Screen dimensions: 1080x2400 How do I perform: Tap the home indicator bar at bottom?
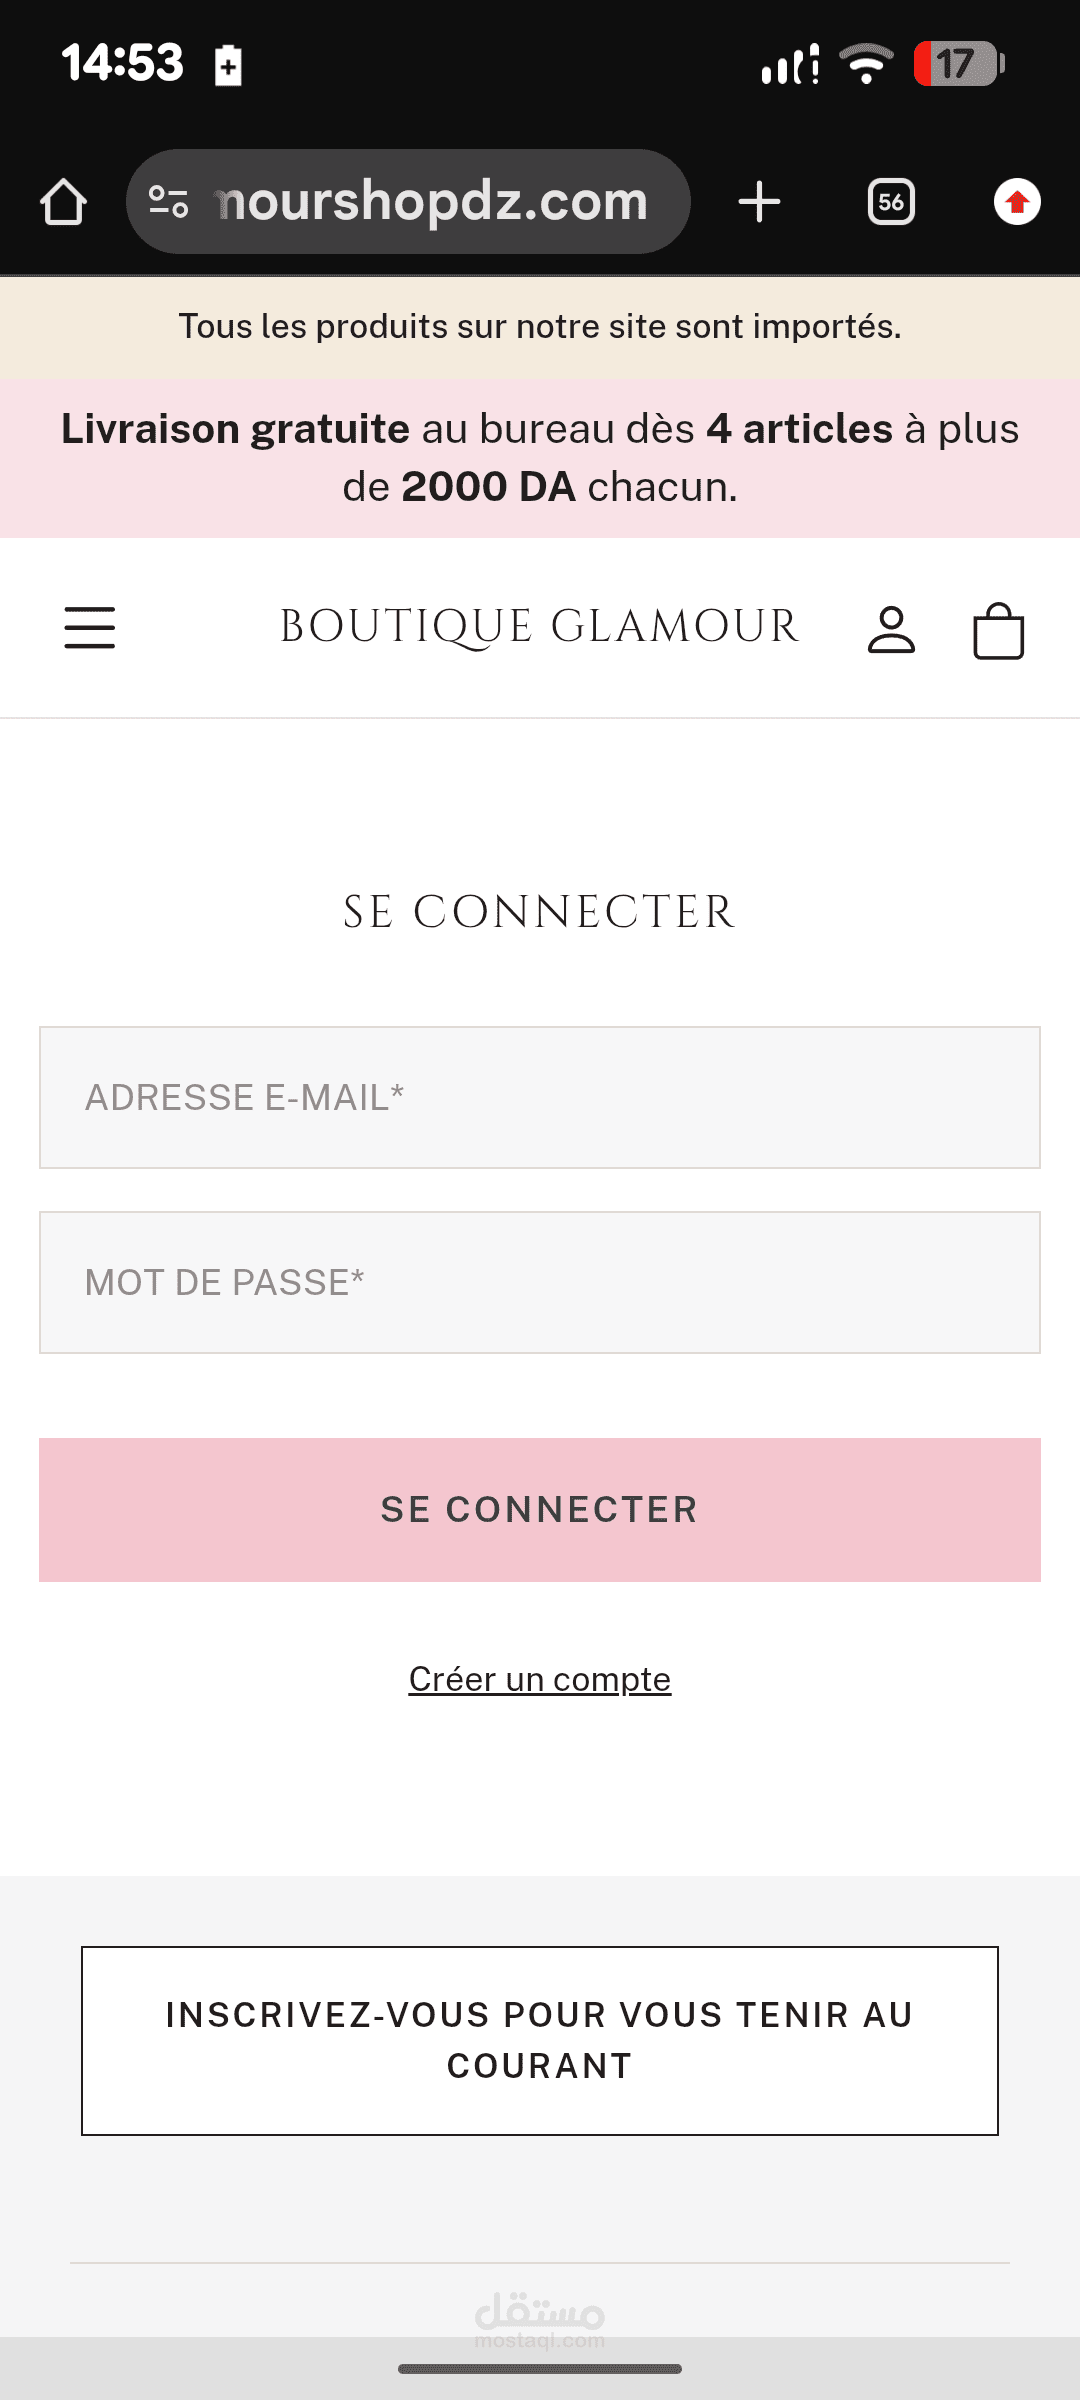540,2368
